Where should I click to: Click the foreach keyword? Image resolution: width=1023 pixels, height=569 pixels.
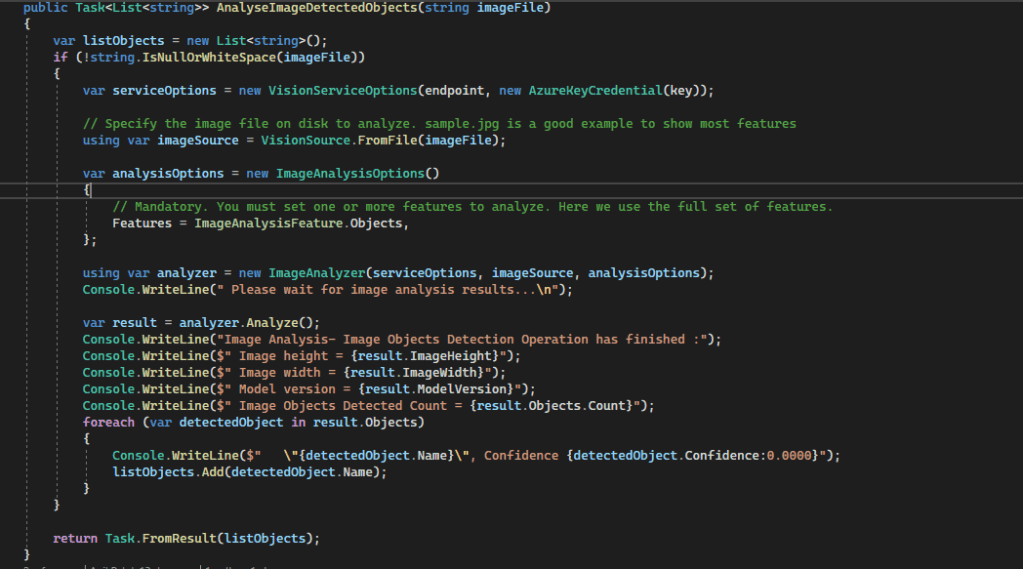(108, 422)
